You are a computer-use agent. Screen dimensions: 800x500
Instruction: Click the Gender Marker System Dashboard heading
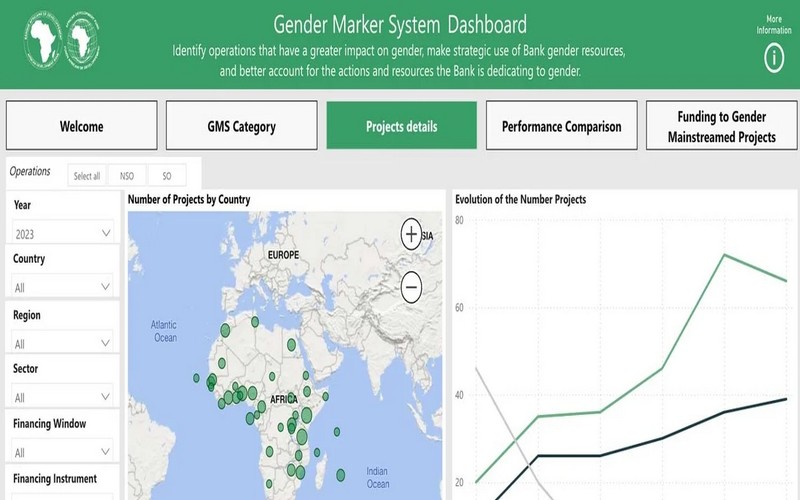click(x=399, y=24)
